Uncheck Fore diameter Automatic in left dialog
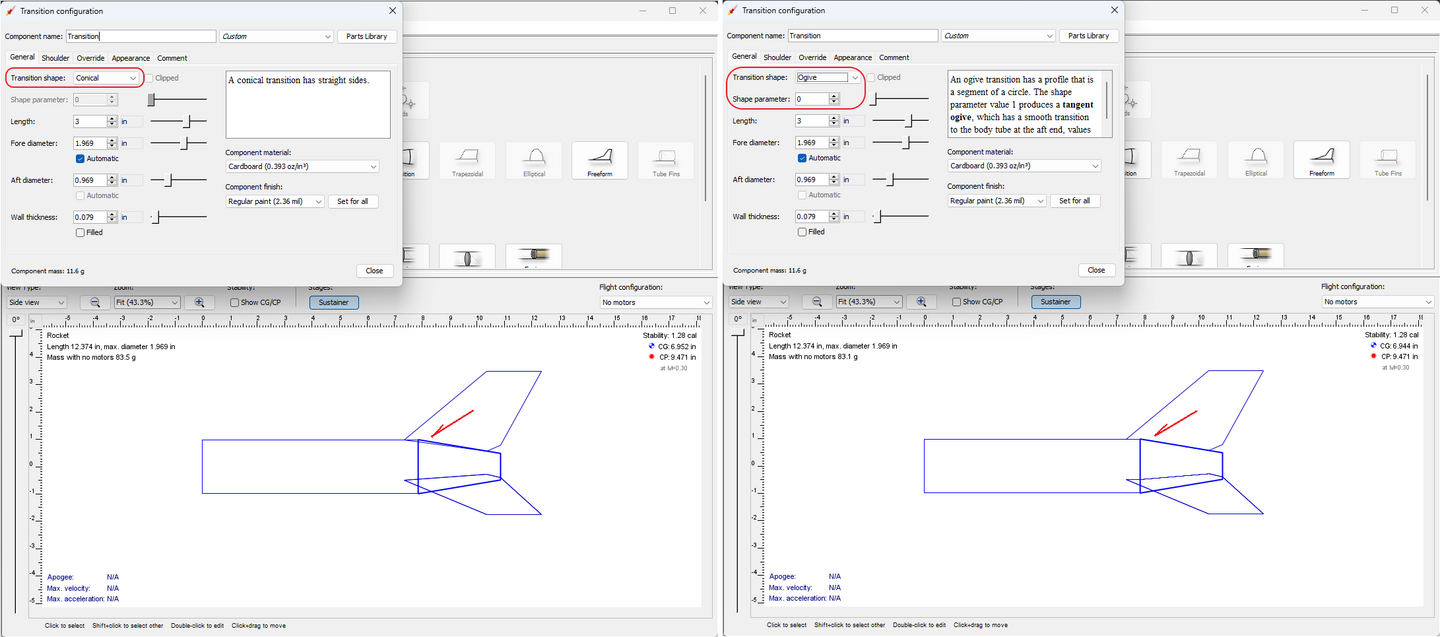The image size is (1440, 637). point(80,158)
